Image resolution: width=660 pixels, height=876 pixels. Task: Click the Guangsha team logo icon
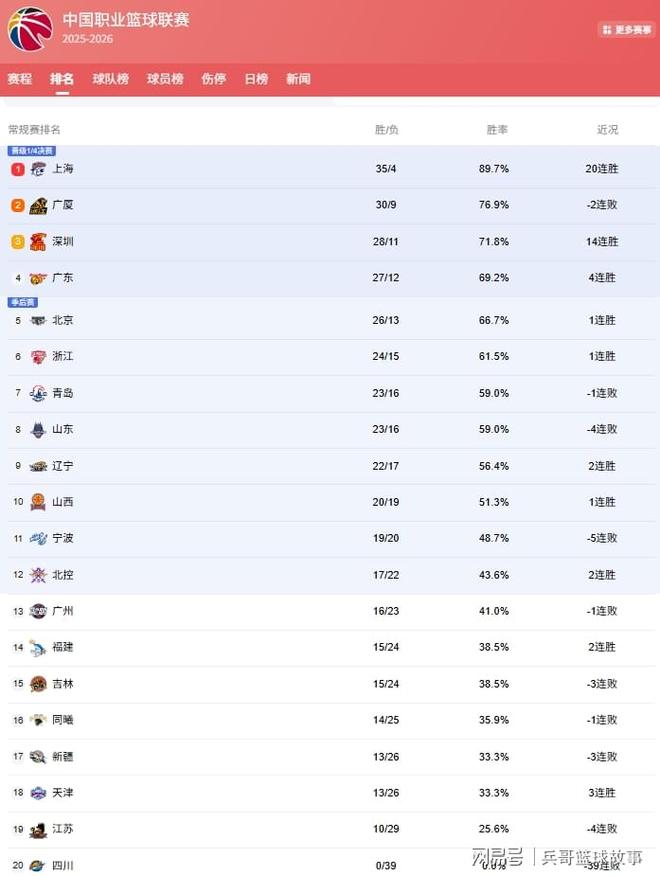pyautogui.click(x=38, y=206)
